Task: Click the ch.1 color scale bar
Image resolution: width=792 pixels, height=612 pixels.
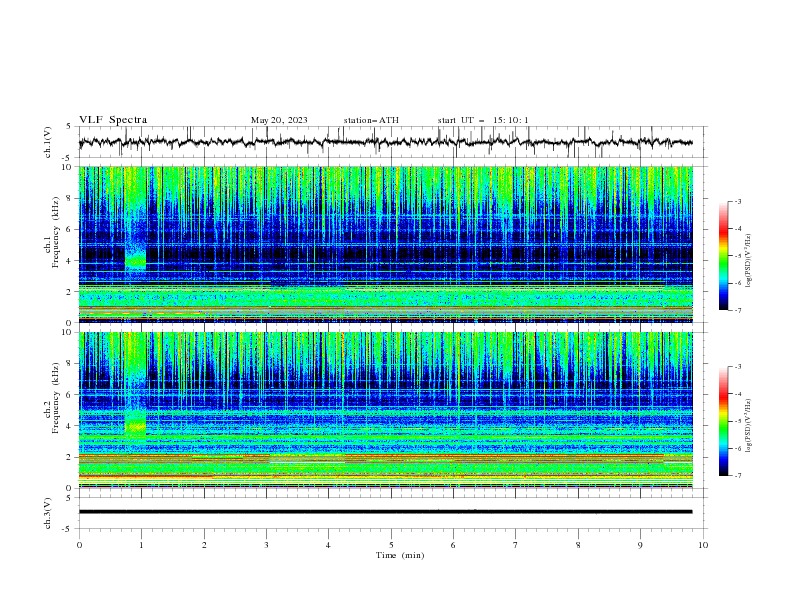Action: [x=723, y=255]
